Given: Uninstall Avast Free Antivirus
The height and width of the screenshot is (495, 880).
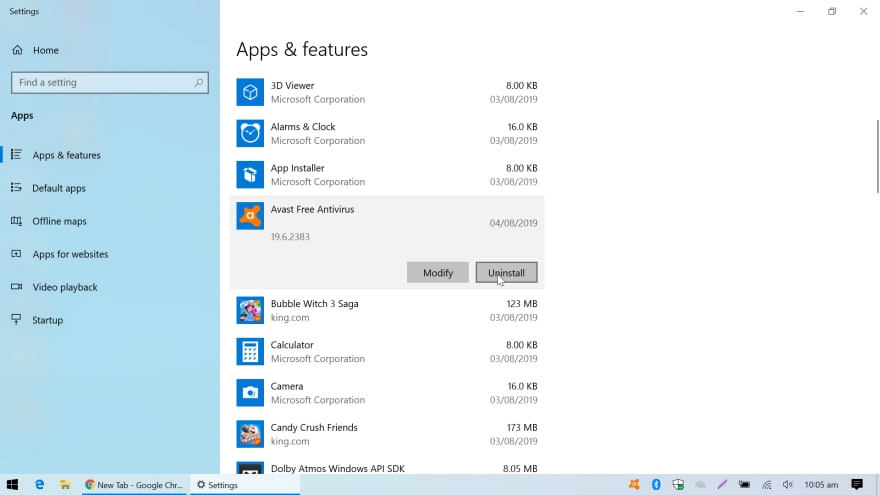Looking at the screenshot, I should pyautogui.click(x=506, y=272).
